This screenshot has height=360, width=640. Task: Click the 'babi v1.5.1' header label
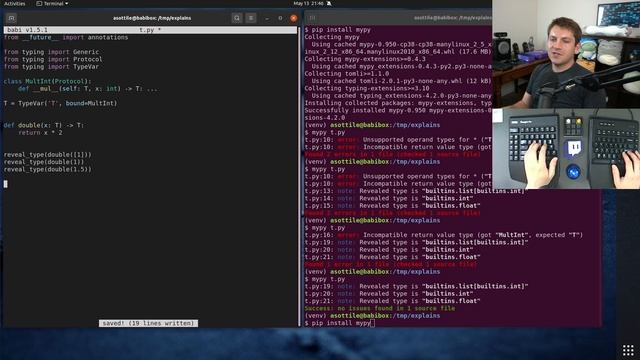(27, 30)
